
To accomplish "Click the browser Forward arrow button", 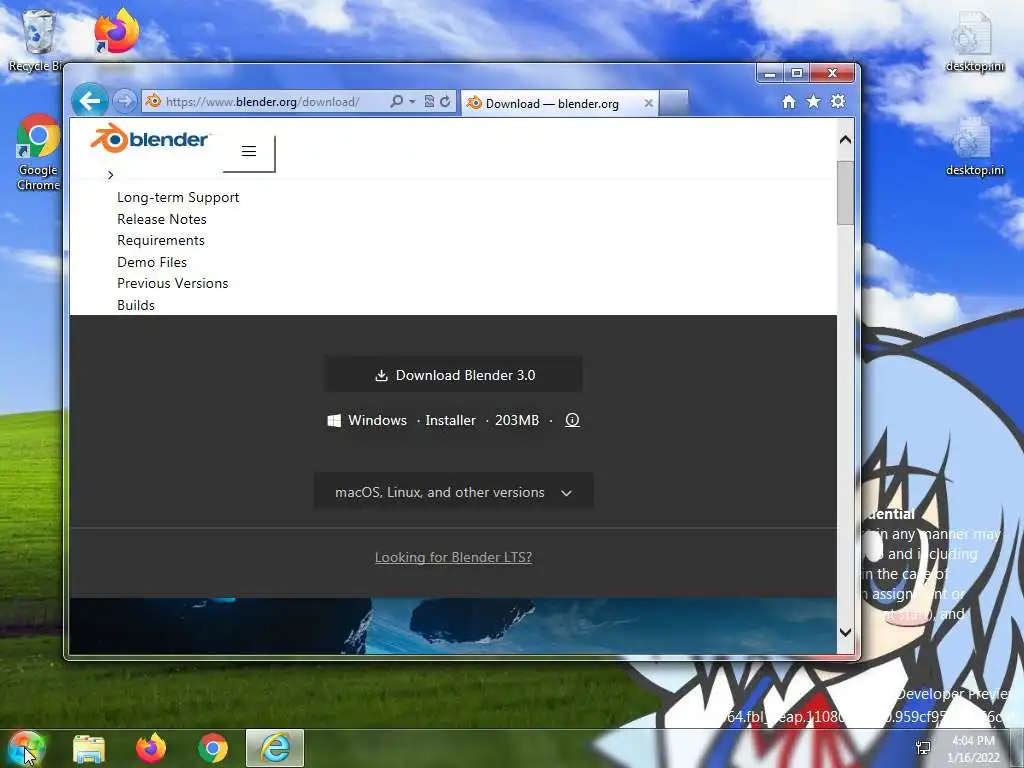I will pos(124,101).
